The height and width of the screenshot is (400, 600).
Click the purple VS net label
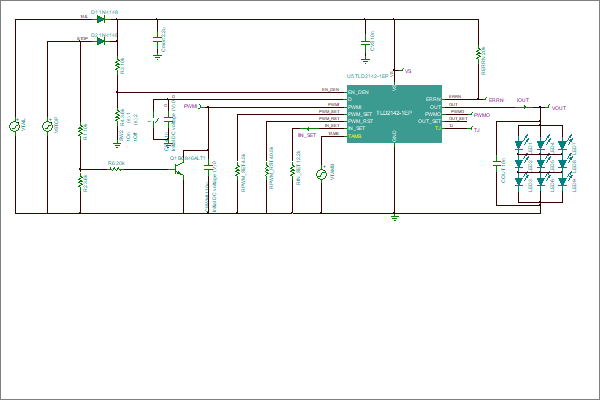pyautogui.click(x=408, y=71)
